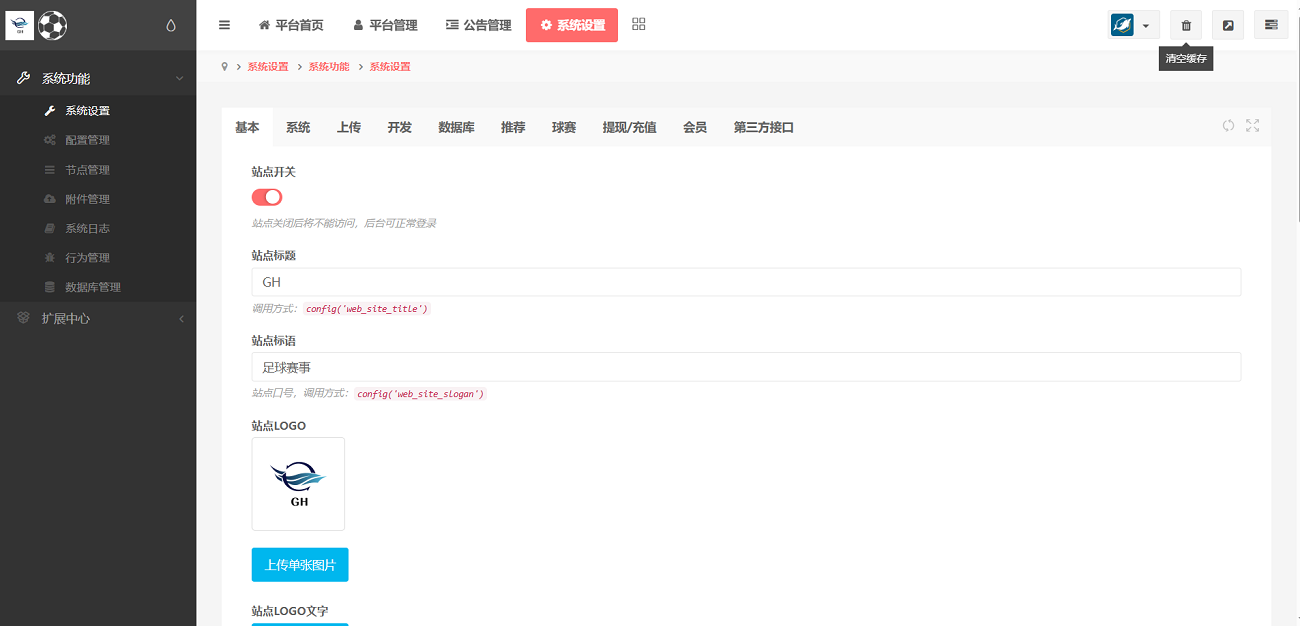Collapse the 系统功能 sidebar section

coord(98,78)
